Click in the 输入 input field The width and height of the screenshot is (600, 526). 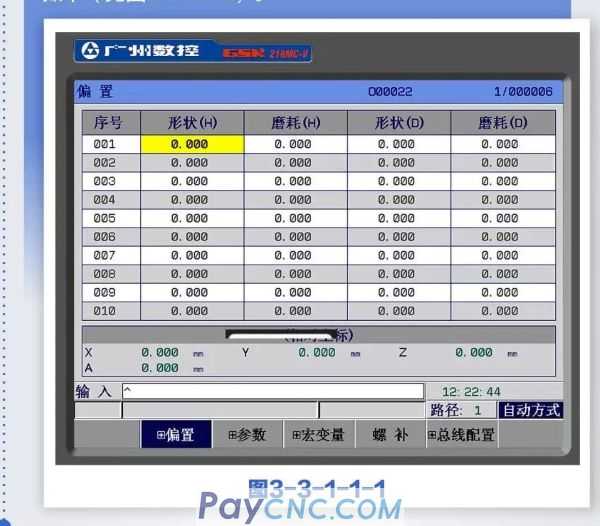[273, 391]
